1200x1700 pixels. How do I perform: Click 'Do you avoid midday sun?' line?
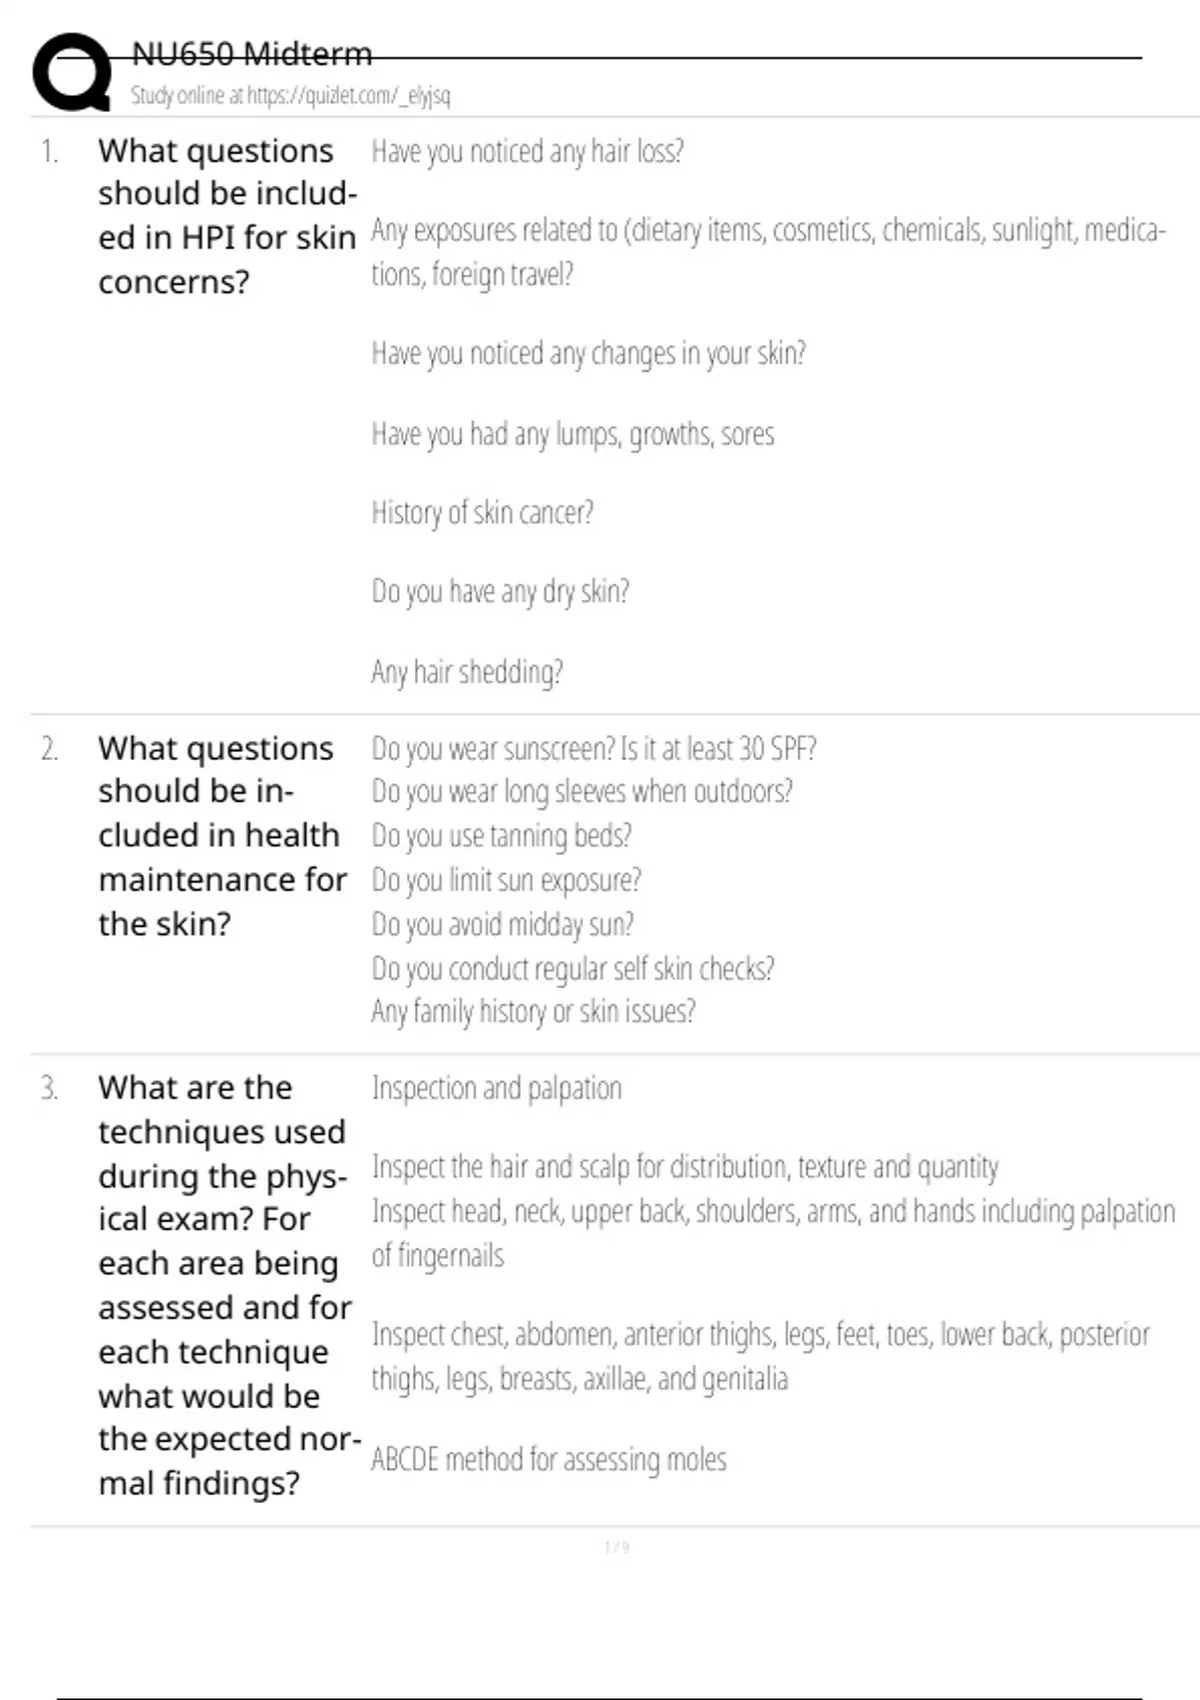pos(502,924)
